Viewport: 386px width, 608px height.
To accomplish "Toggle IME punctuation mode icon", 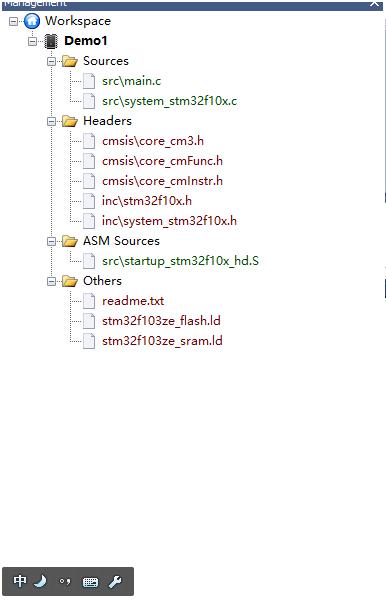I will click(65, 582).
